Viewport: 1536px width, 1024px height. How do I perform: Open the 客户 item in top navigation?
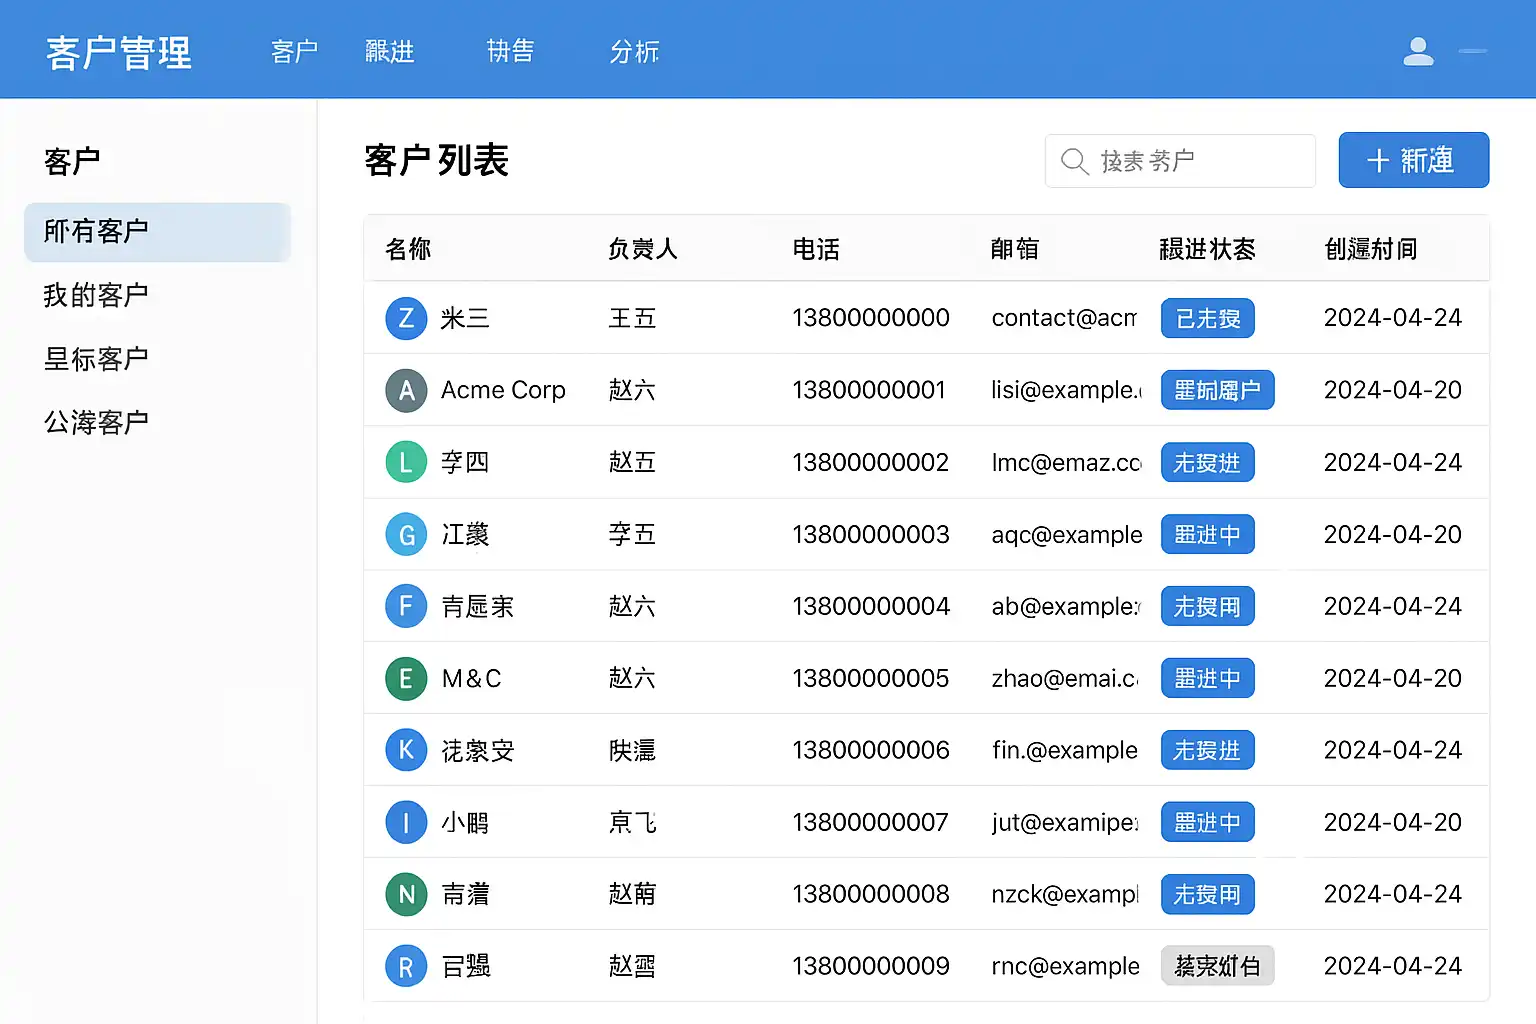point(294,51)
